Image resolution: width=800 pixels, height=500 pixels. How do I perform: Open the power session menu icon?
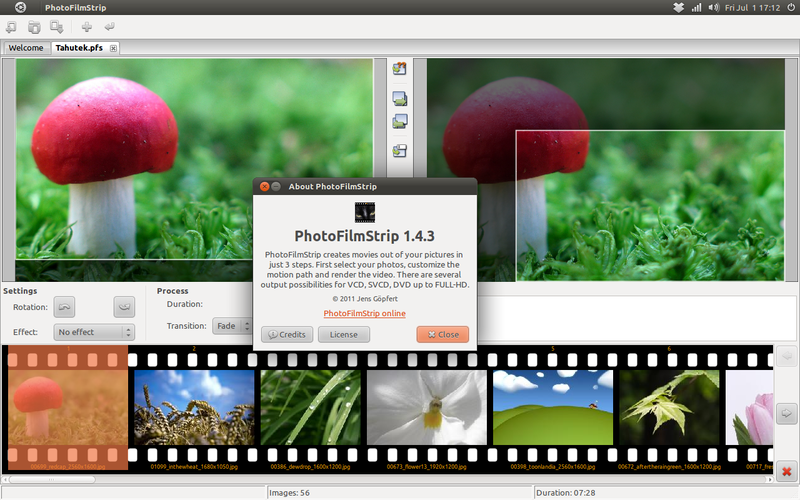click(791, 8)
